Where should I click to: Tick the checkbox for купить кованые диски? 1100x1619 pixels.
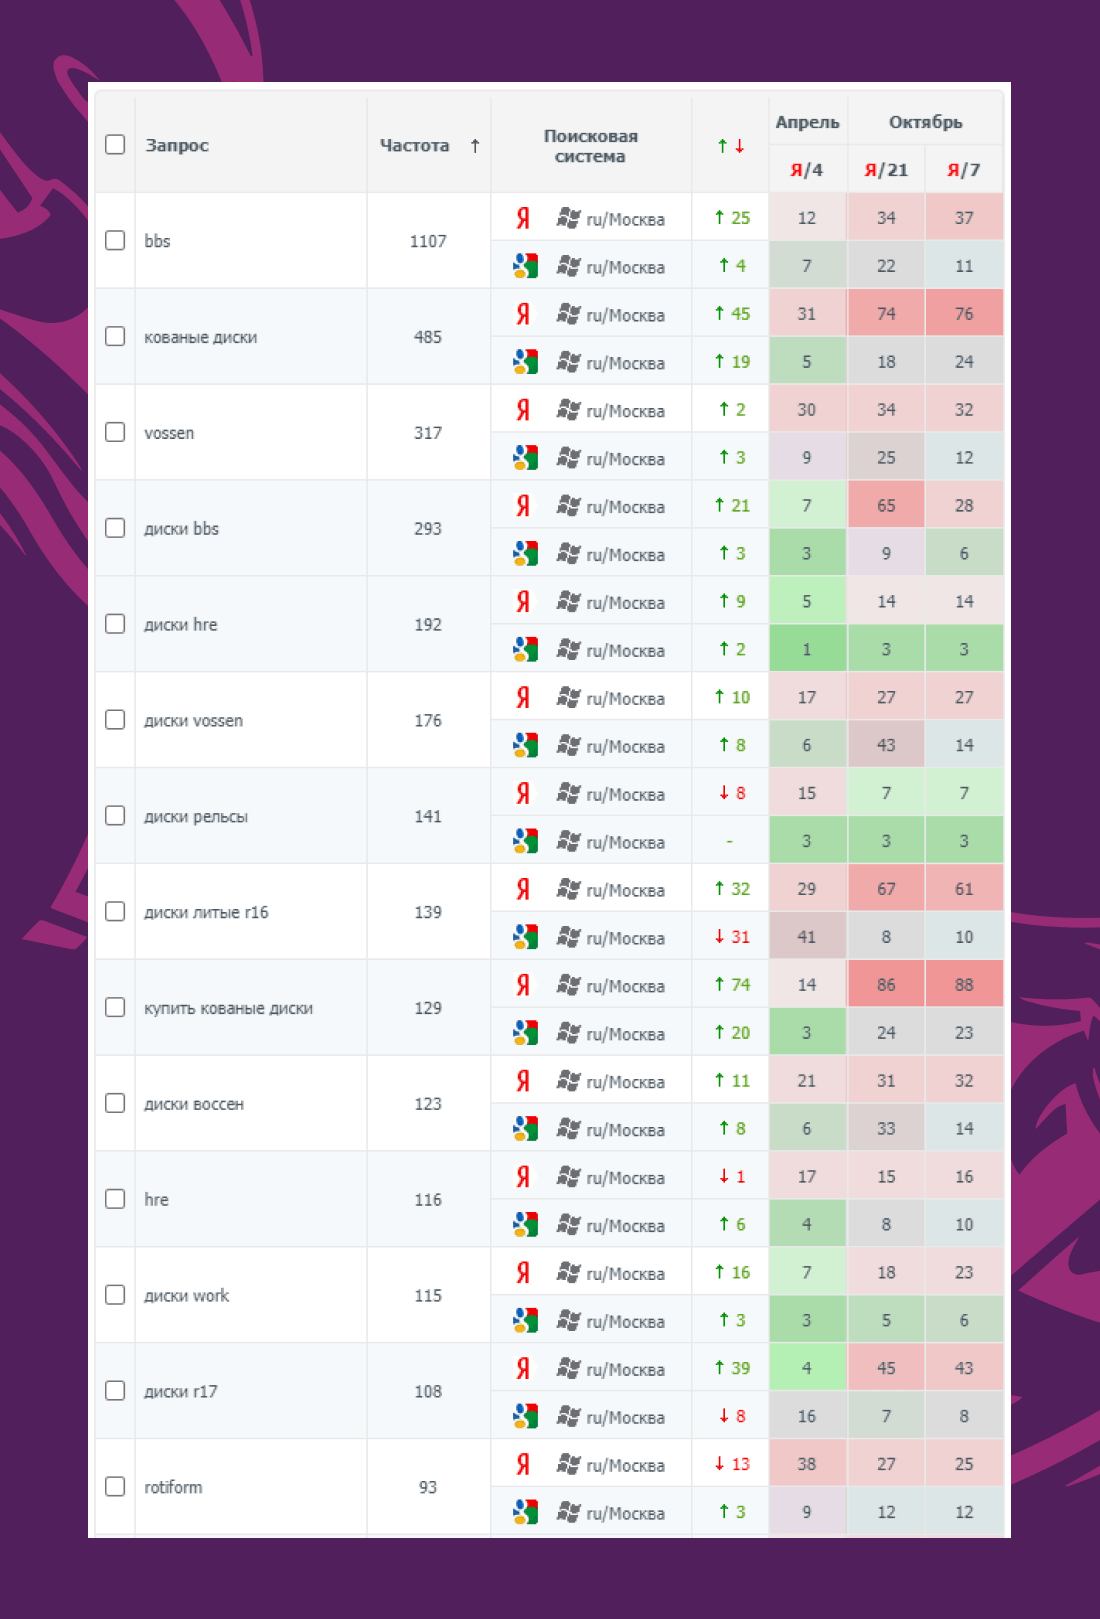(x=115, y=1007)
